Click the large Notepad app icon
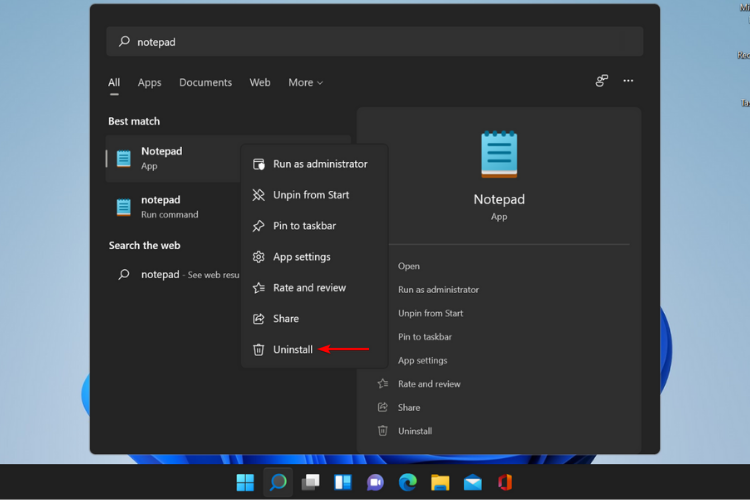Screen dimensions: 750x500 click(x=498, y=155)
